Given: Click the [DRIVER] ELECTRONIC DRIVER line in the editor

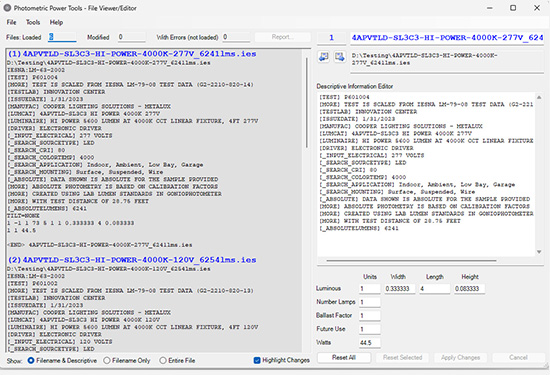Looking at the screenshot, I should [x=366, y=148].
